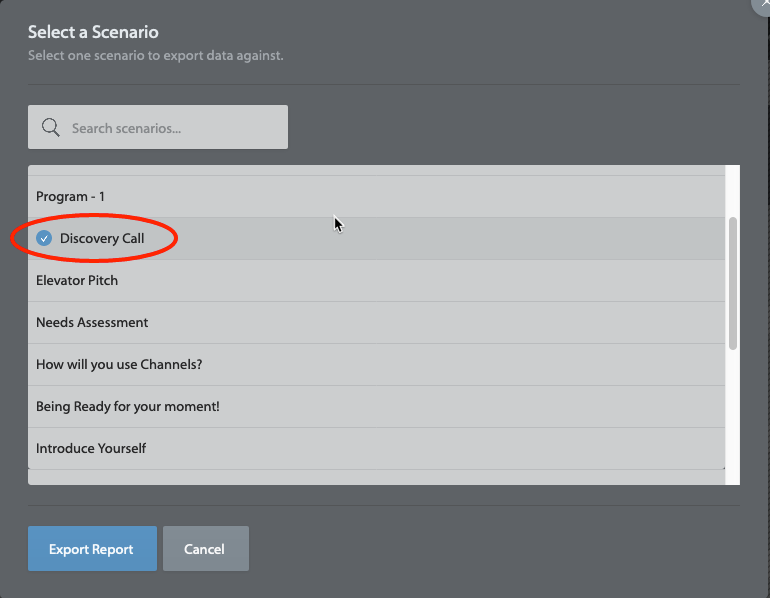Viewport: 770px width, 598px height.
Task: Click the blue checkmark beside Discovery Call
Action: click(44, 238)
